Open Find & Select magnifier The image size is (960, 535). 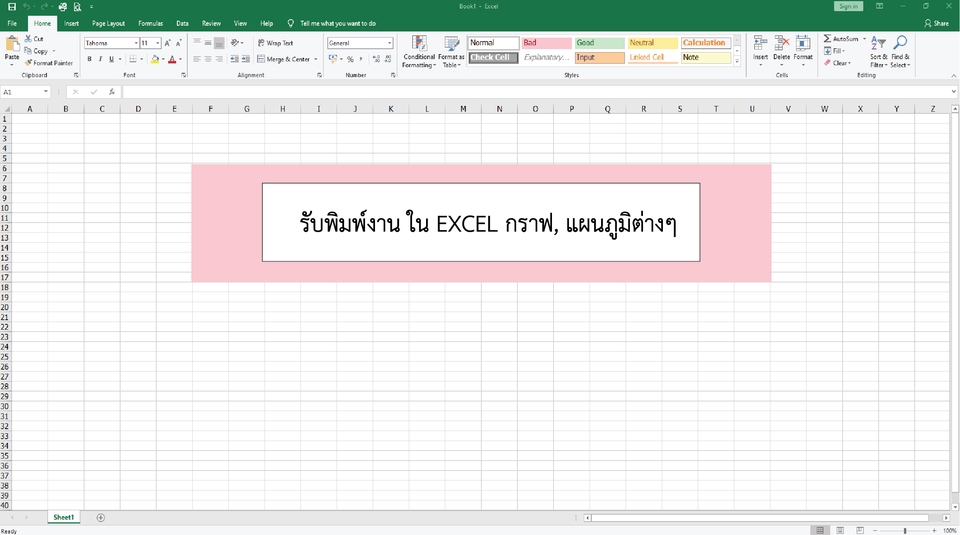pyautogui.click(x=900, y=51)
